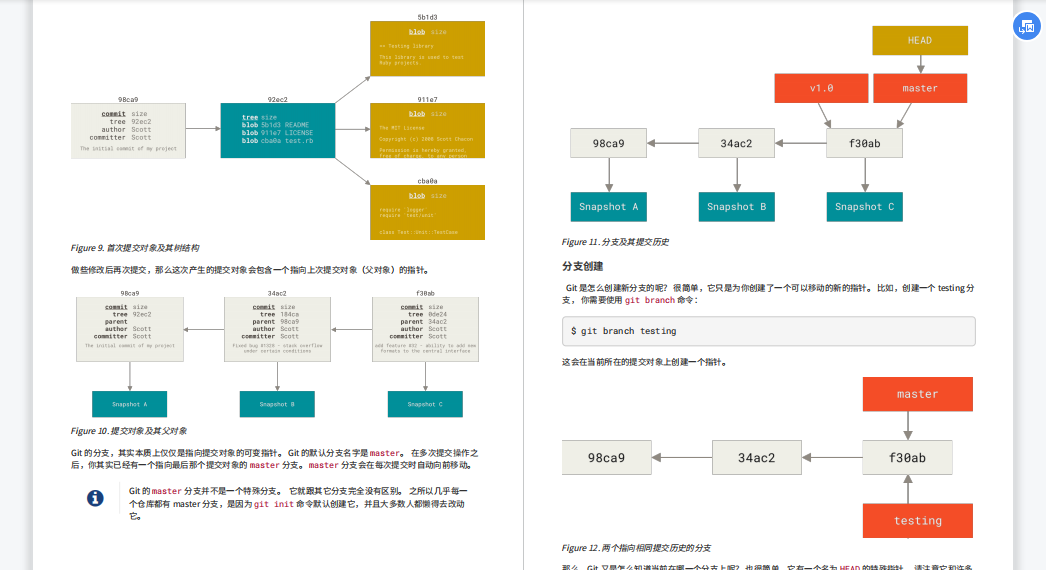Click the blue info note icon

pos(95,498)
